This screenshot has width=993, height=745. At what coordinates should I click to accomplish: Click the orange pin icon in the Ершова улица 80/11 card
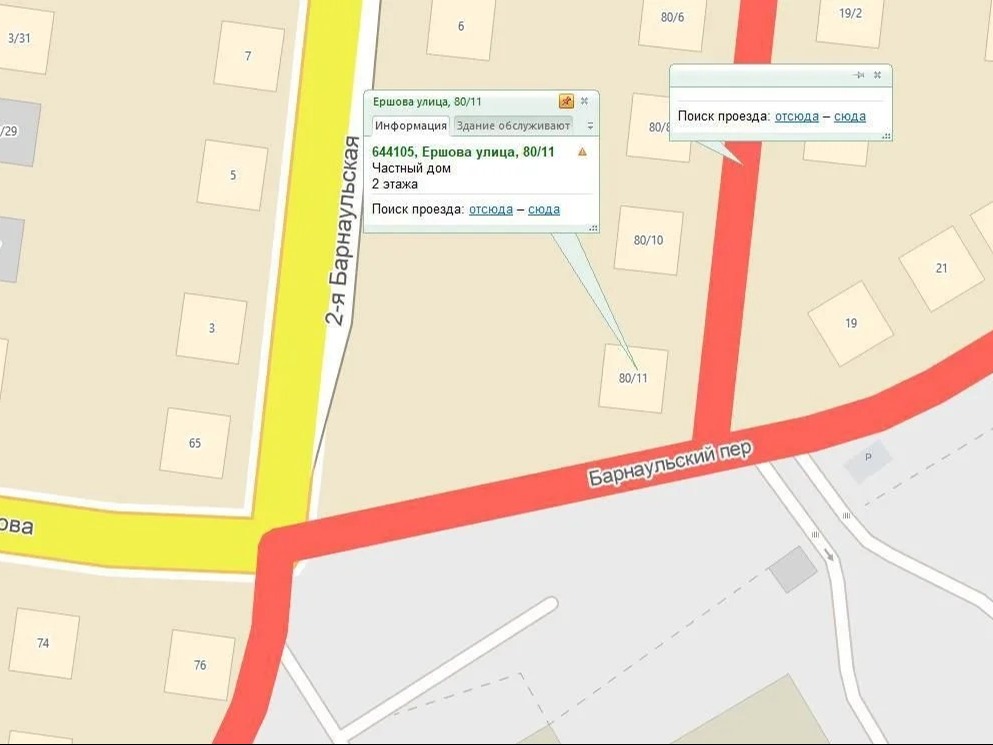(x=566, y=101)
